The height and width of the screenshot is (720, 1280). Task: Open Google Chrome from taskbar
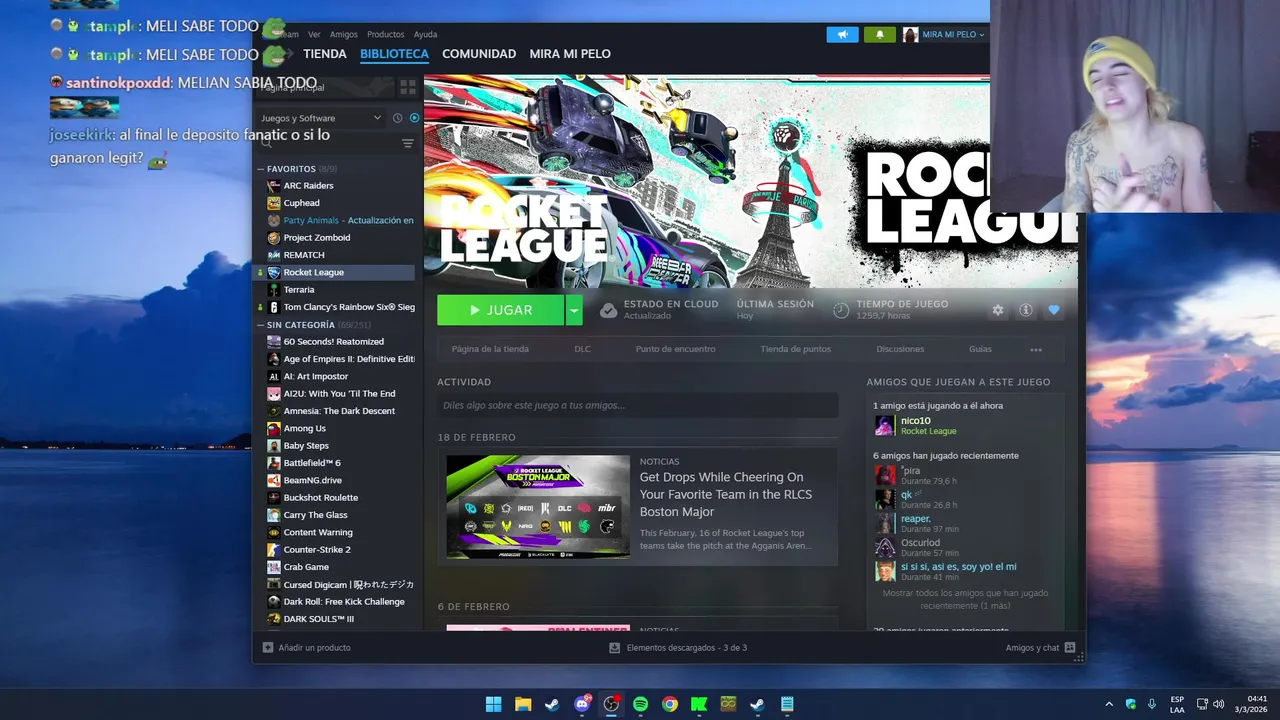click(670, 704)
